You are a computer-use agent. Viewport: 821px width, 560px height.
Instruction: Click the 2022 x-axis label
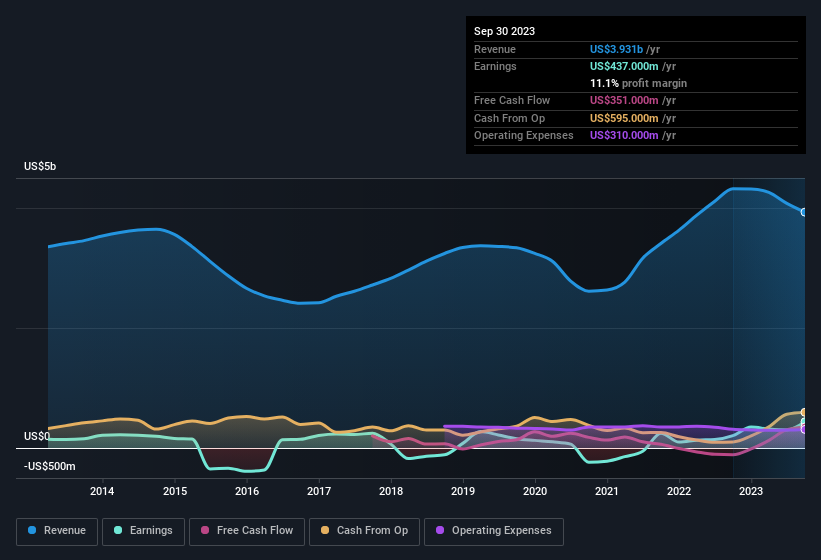[x=679, y=491]
